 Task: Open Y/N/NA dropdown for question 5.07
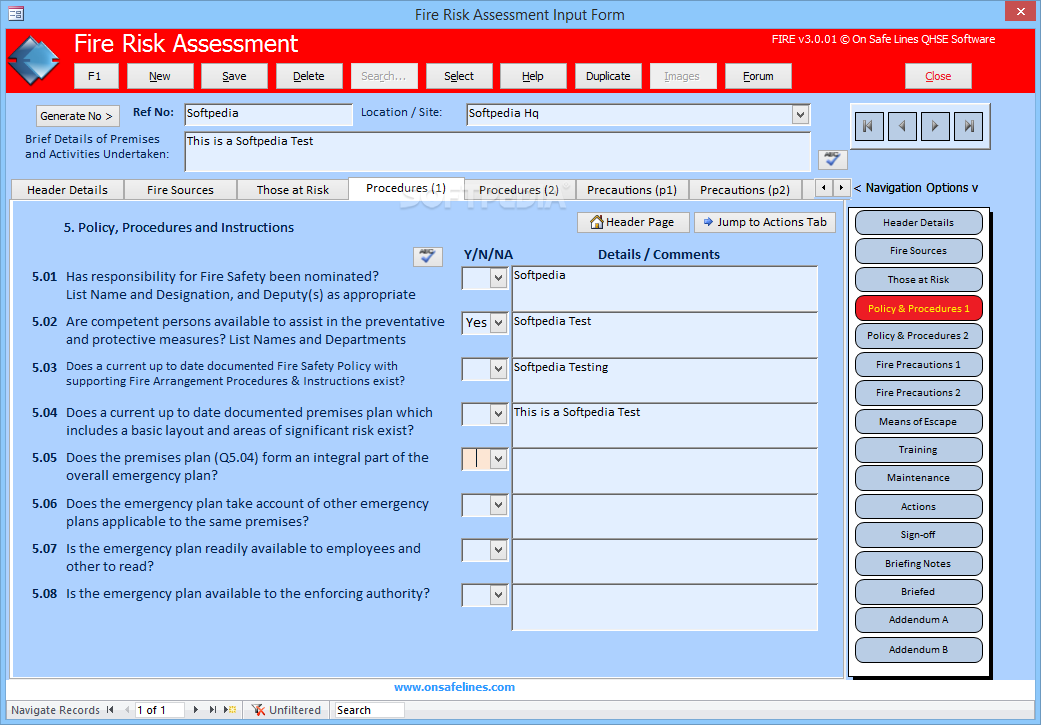pos(499,550)
